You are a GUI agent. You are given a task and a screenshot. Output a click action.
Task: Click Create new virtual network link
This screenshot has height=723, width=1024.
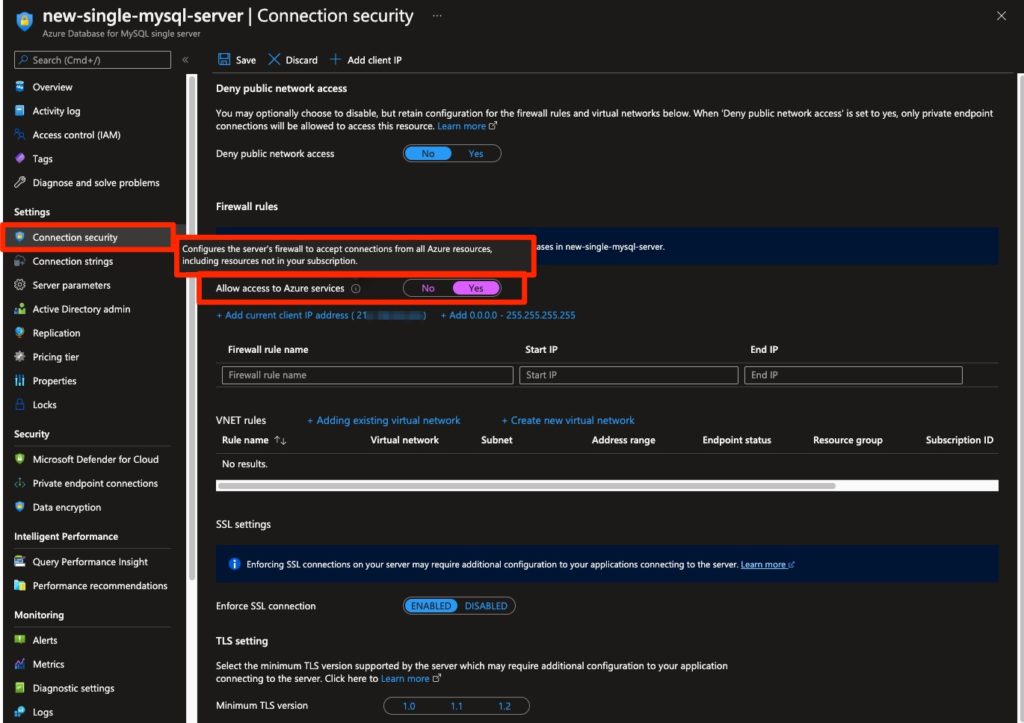(x=568, y=420)
